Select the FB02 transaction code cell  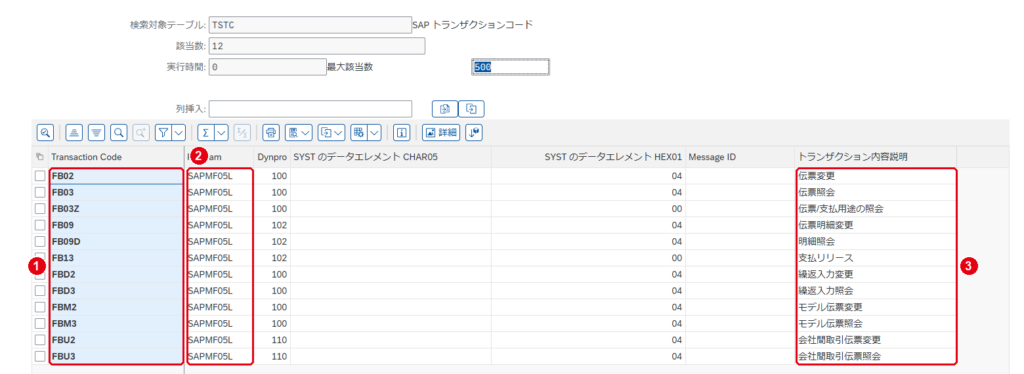pos(116,176)
